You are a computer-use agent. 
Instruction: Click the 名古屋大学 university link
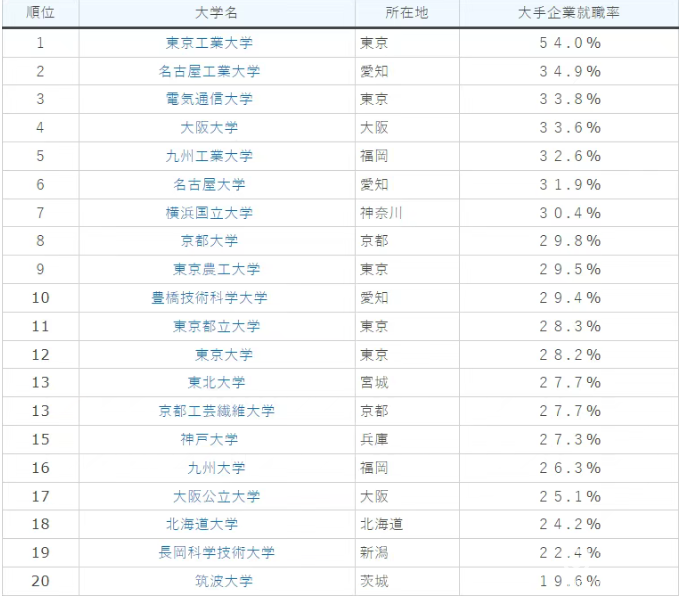tap(209, 185)
